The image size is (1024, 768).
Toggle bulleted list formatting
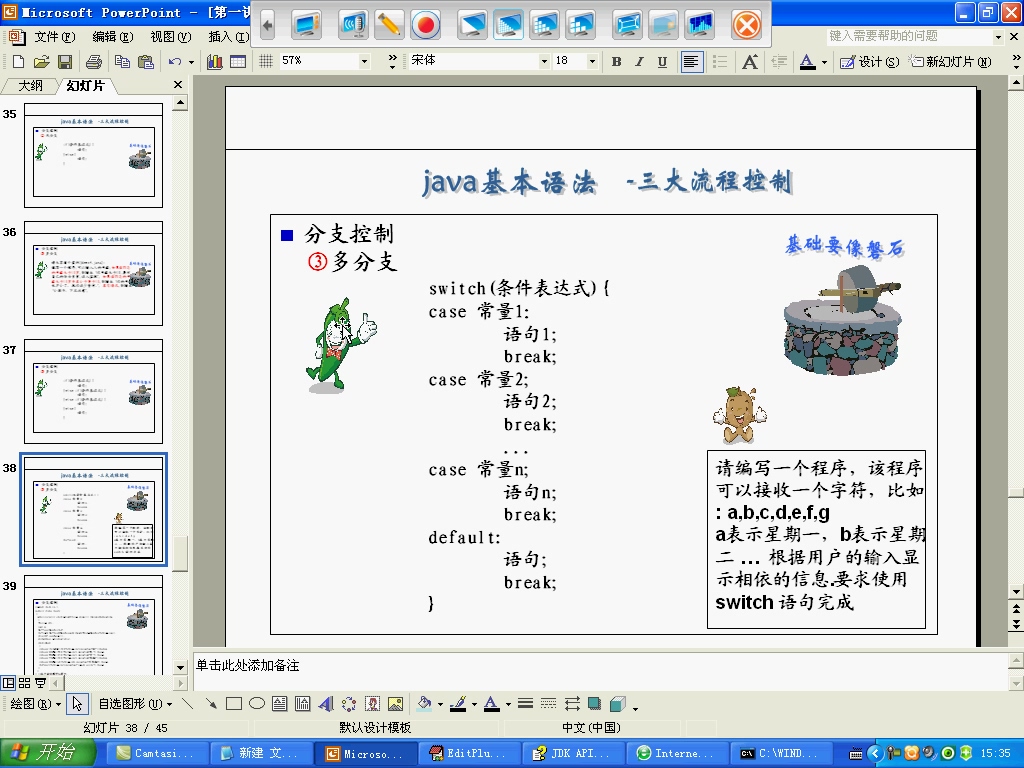(720, 61)
